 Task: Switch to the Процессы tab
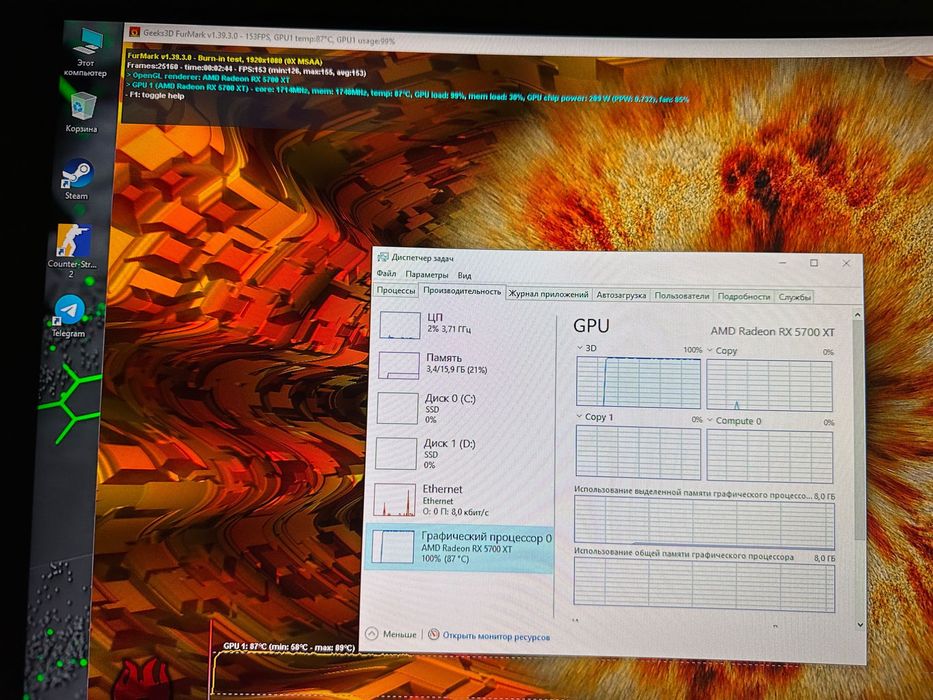pyautogui.click(x=396, y=290)
